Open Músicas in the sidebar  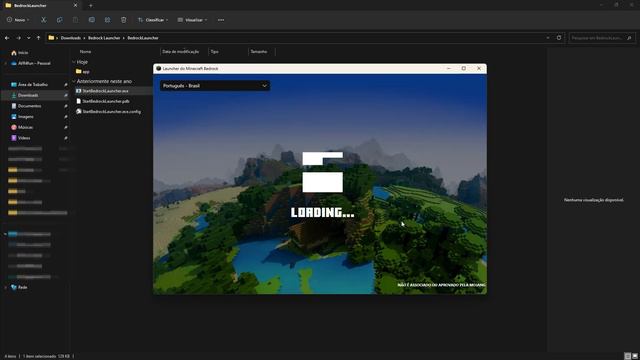[22, 127]
